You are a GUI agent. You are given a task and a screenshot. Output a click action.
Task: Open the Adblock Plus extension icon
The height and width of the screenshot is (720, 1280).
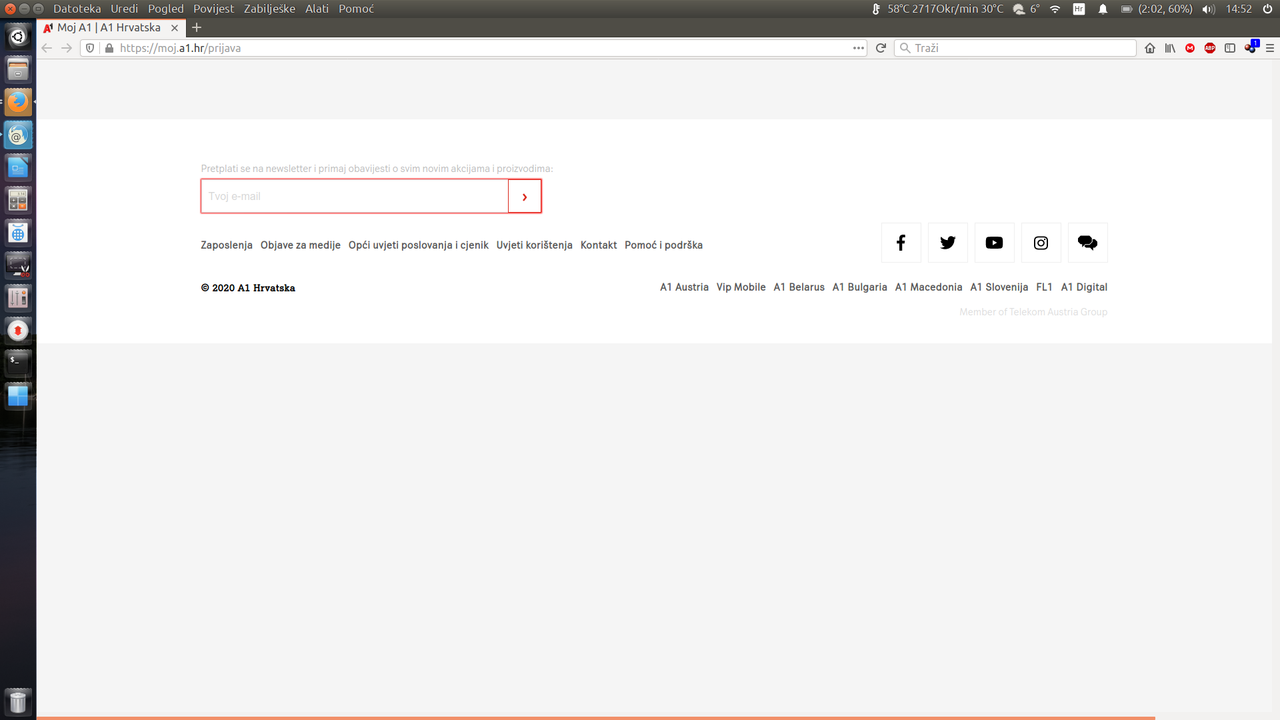[1210, 48]
